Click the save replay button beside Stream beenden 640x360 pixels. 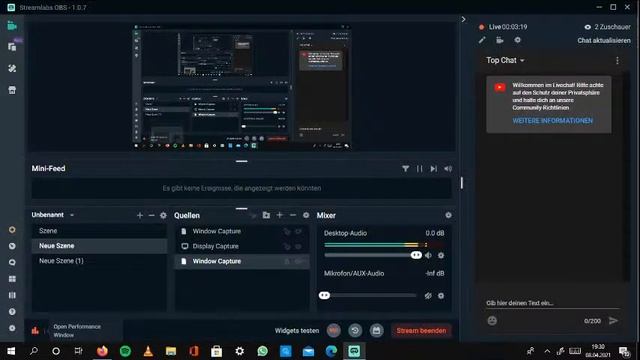(376, 331)
